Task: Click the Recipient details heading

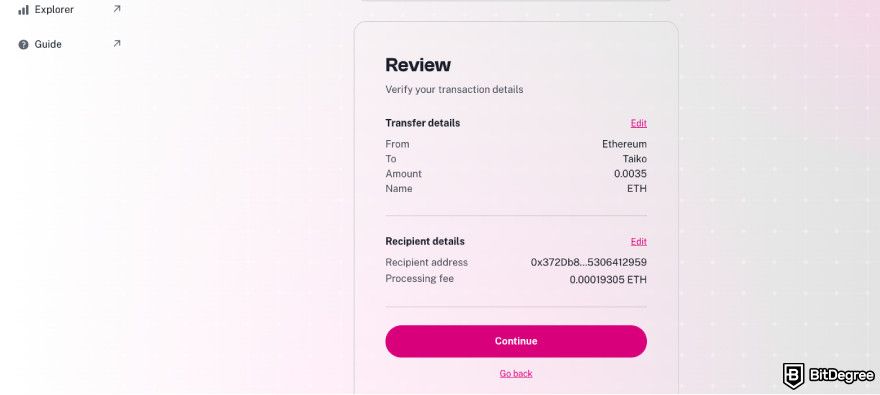Action: click(425, 241)
